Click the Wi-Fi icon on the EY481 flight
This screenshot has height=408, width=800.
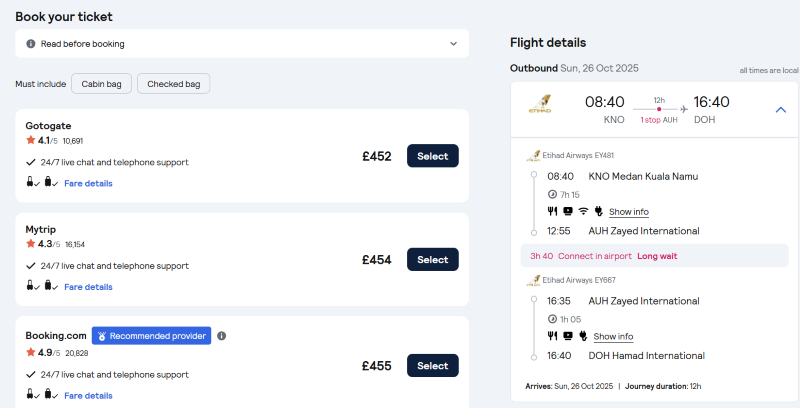583,211
